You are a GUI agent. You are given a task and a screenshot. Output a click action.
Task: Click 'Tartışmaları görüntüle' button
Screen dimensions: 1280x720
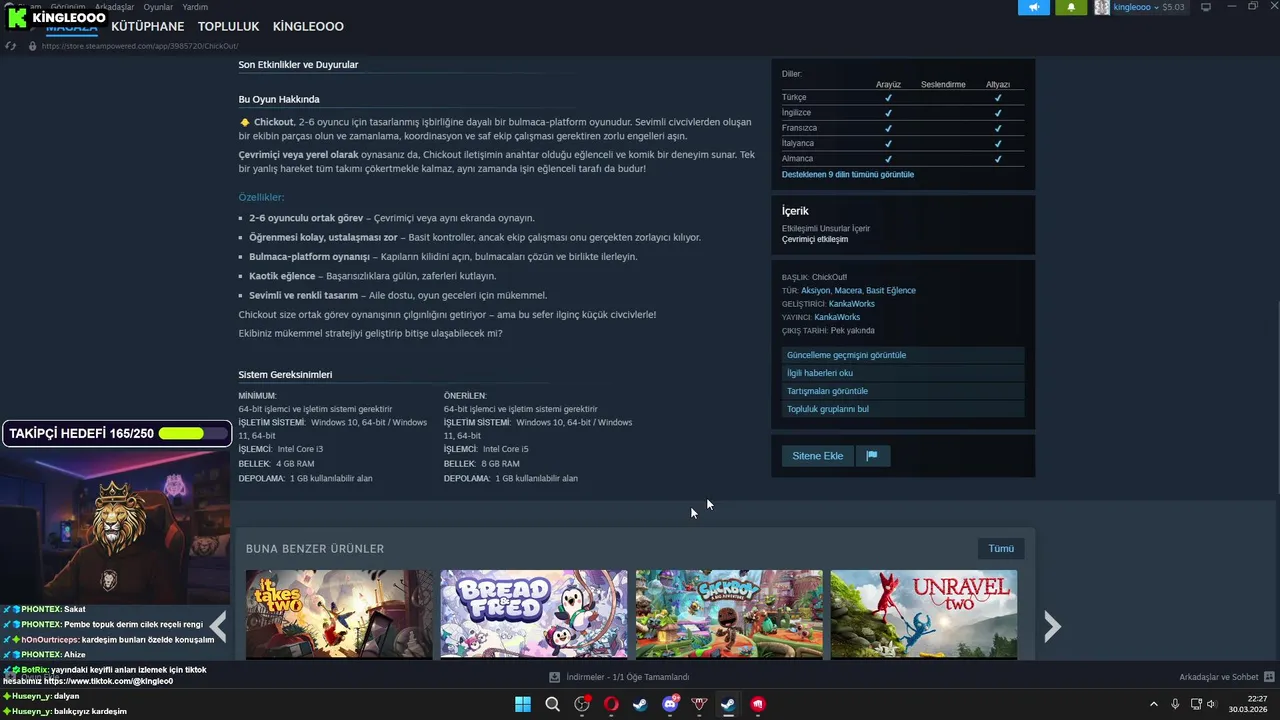coord(903,391)
